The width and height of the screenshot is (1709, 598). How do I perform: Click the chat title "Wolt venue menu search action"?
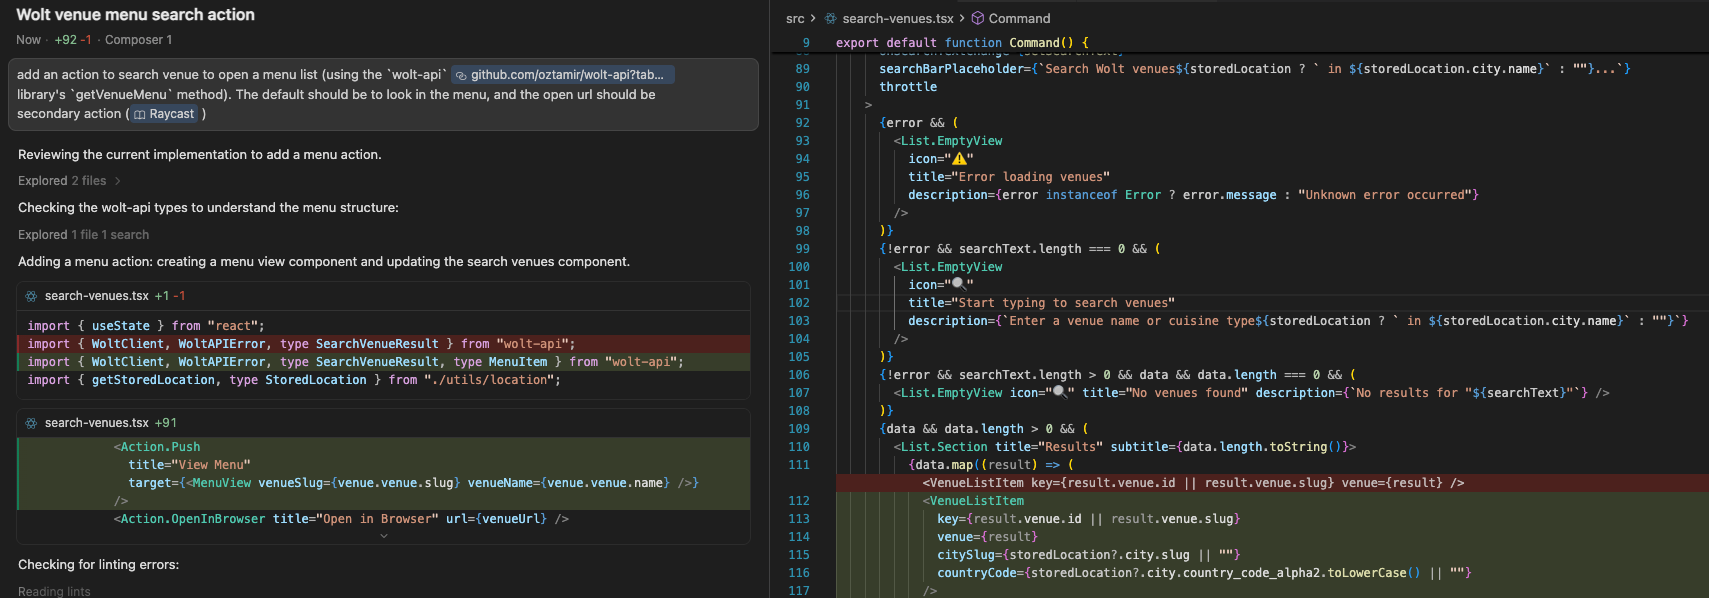point(135,15)
